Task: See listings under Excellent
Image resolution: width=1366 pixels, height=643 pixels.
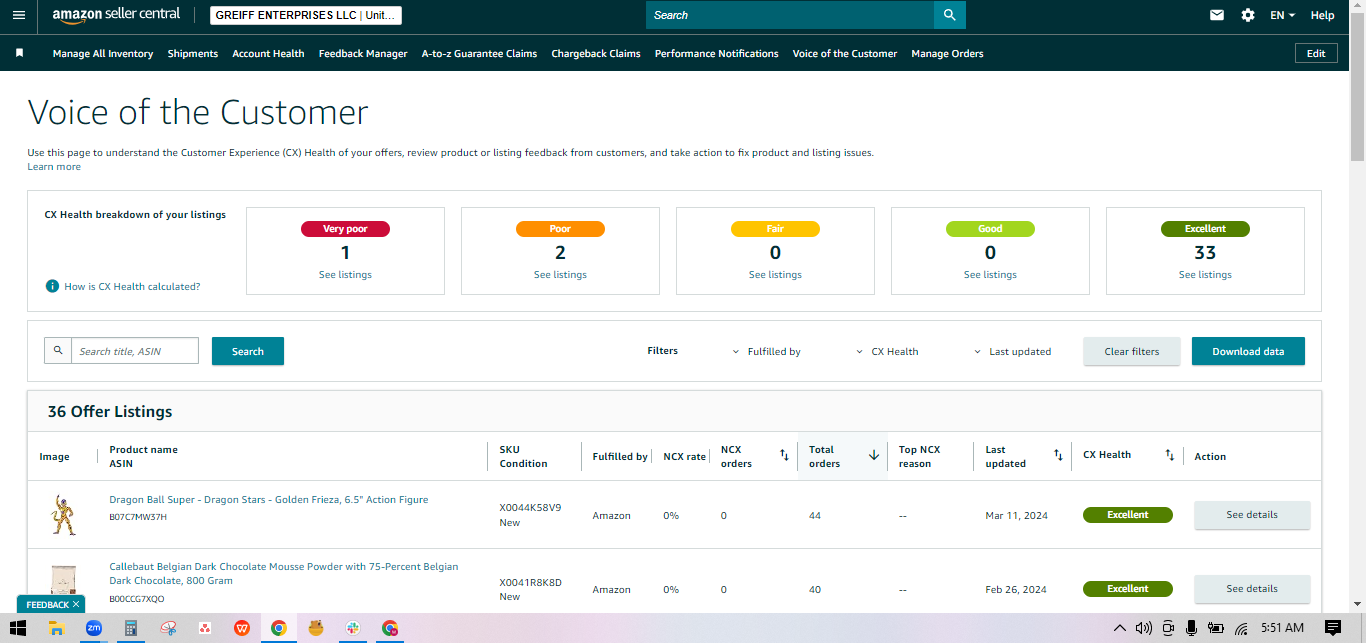Action: (1205, 275)
